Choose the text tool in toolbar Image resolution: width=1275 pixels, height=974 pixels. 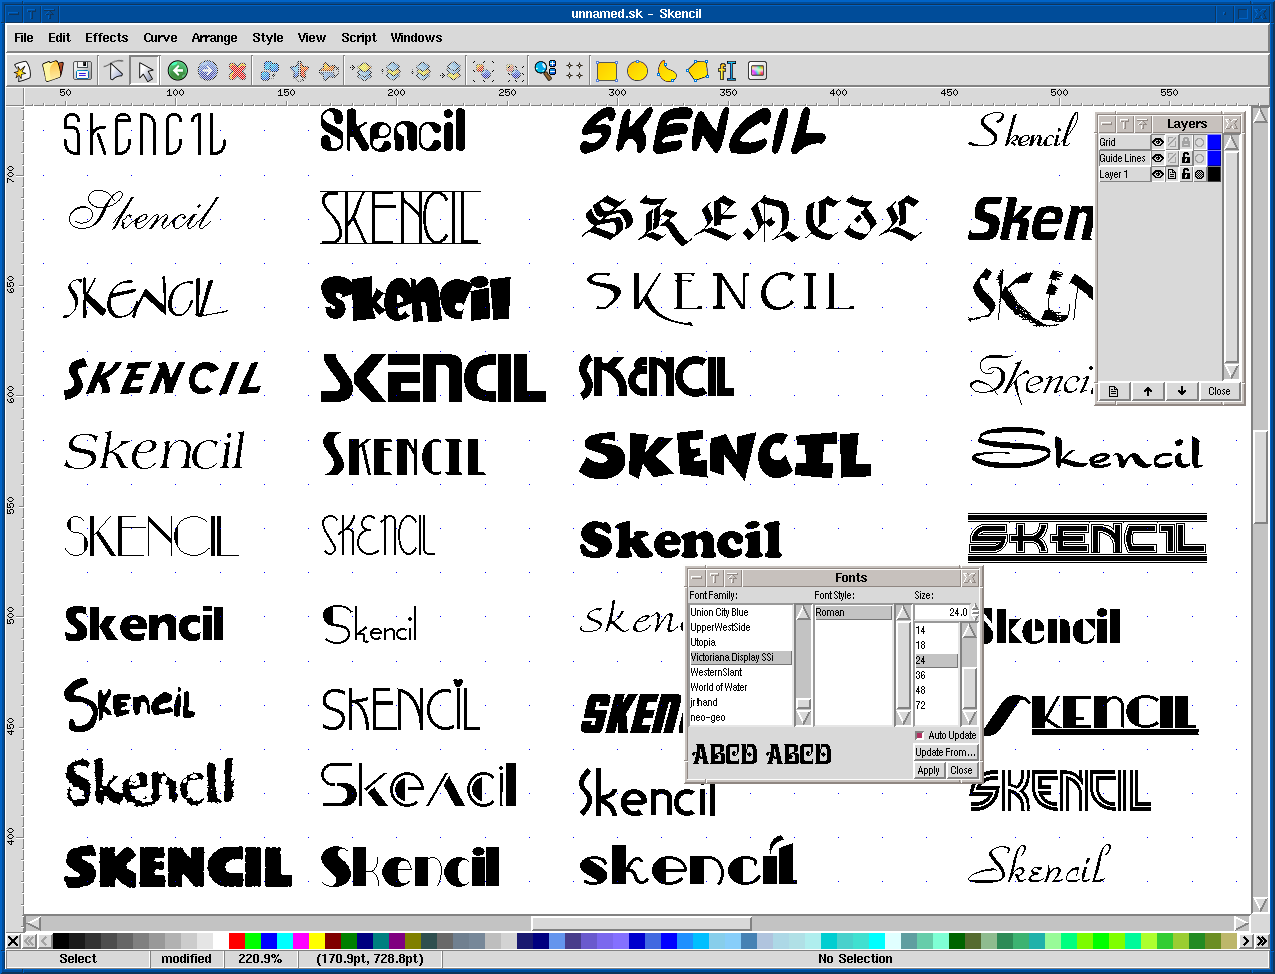pyautogui.click(x=727, y=71)
